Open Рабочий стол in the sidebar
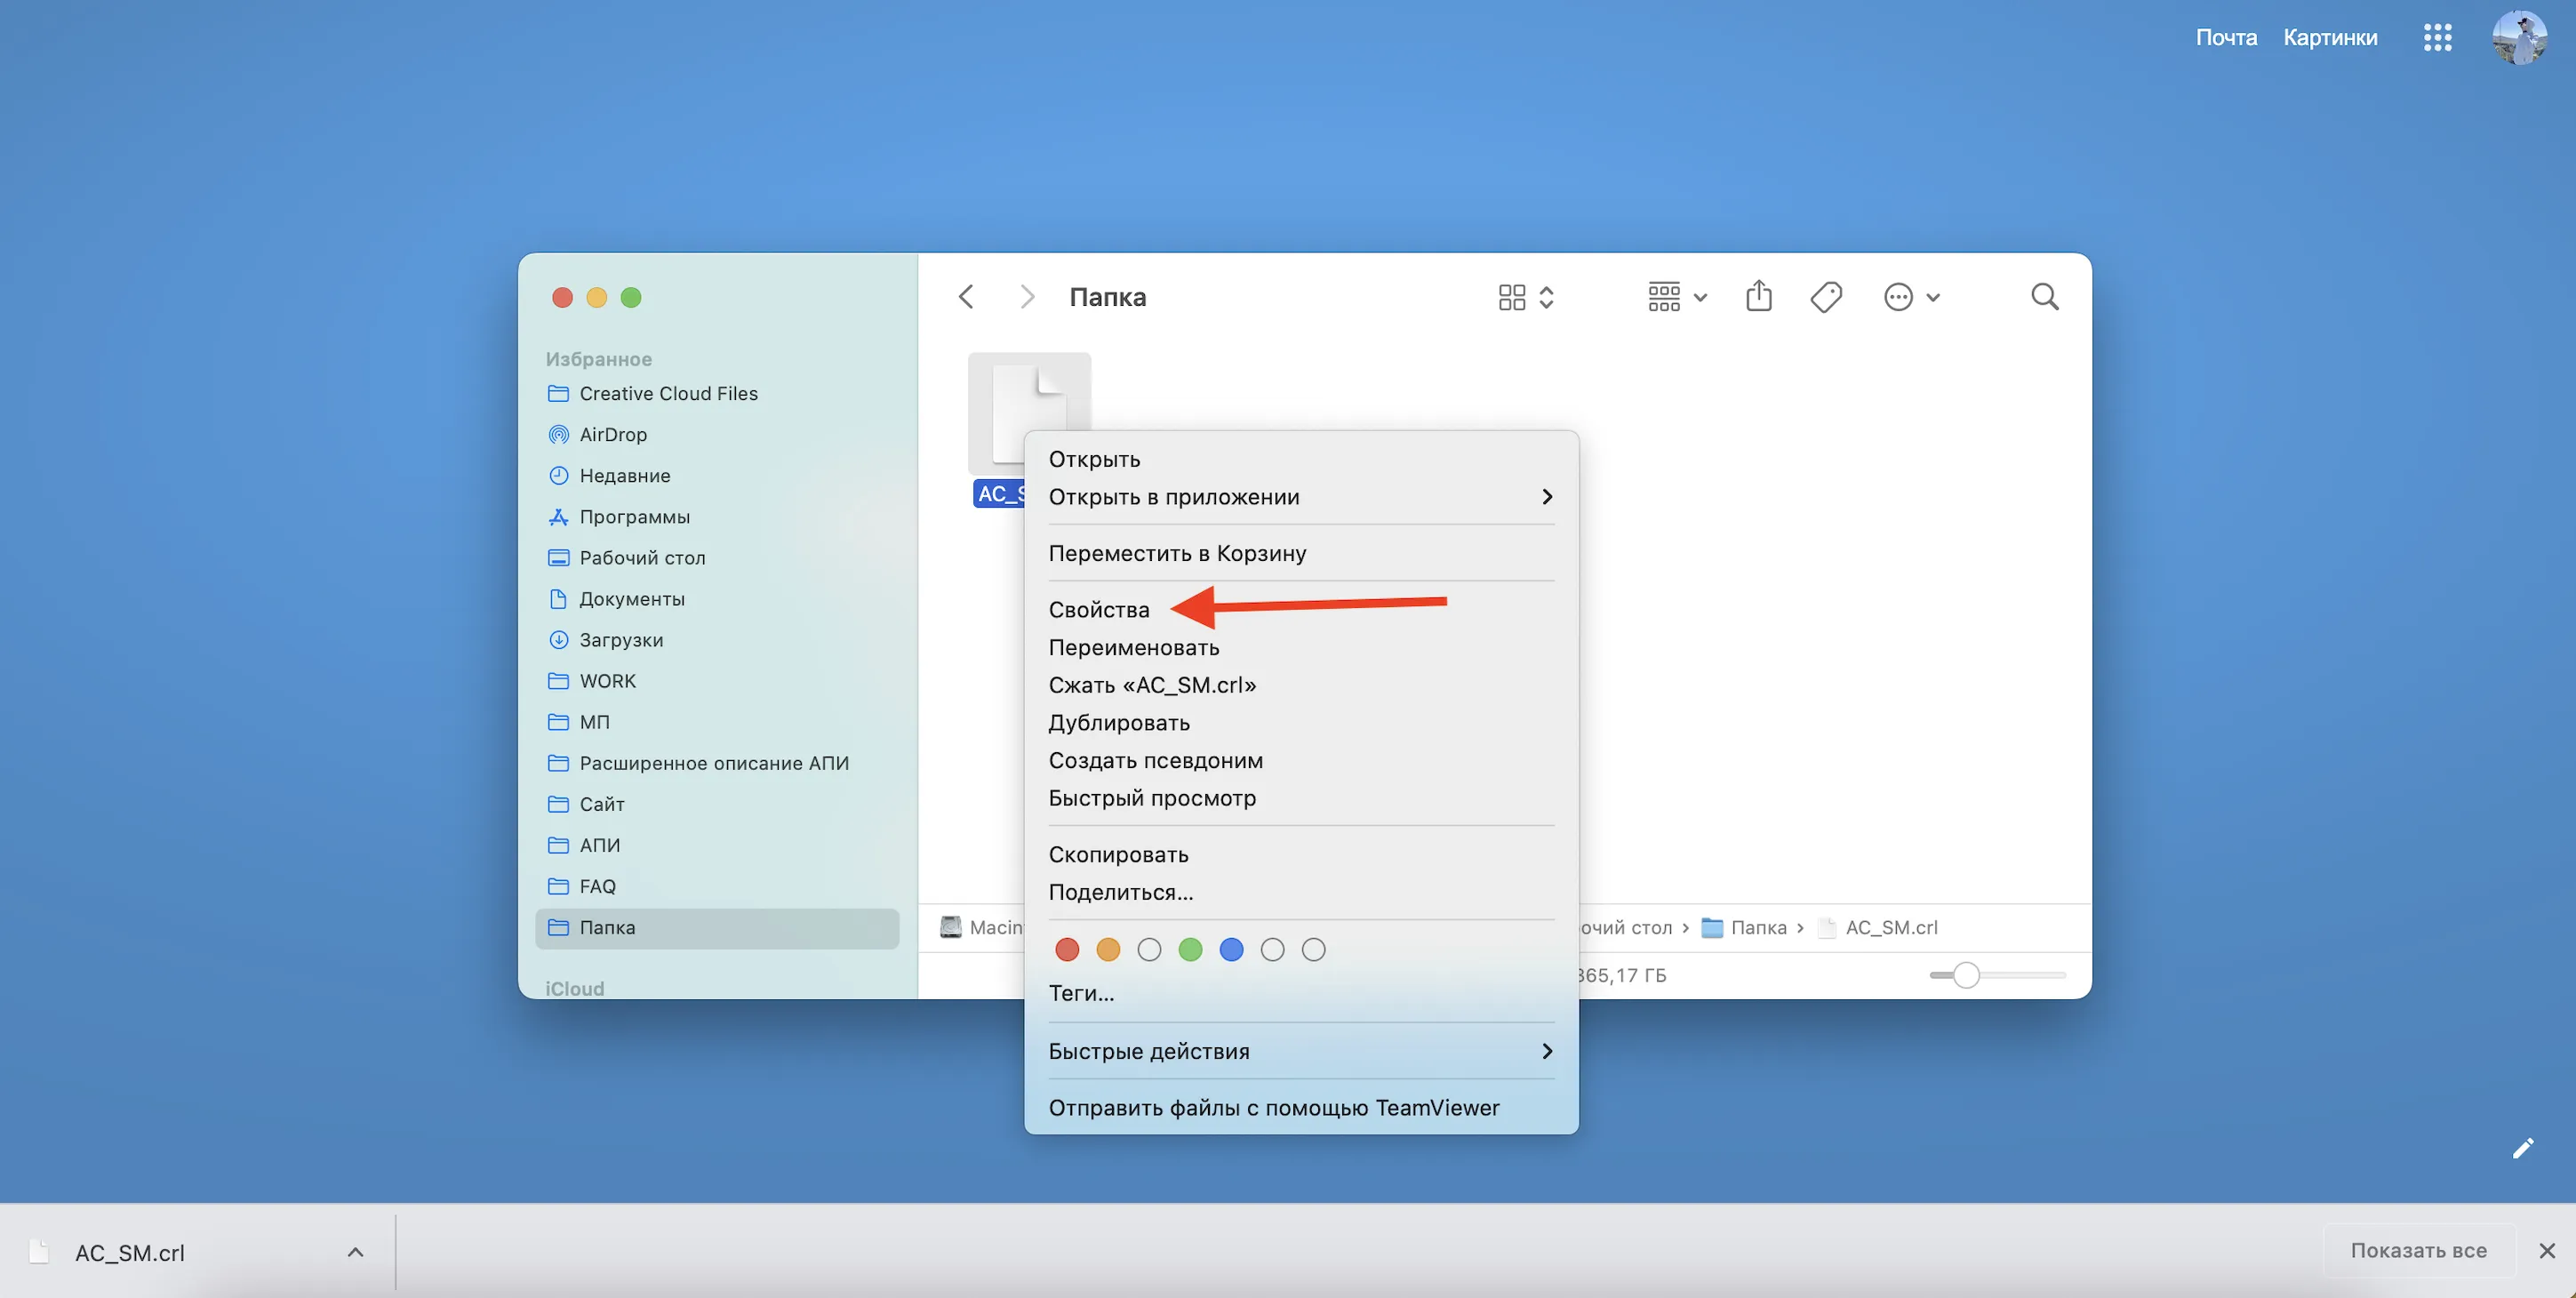This screenshot has height=1298, width=2576. (x=717, y=557)
